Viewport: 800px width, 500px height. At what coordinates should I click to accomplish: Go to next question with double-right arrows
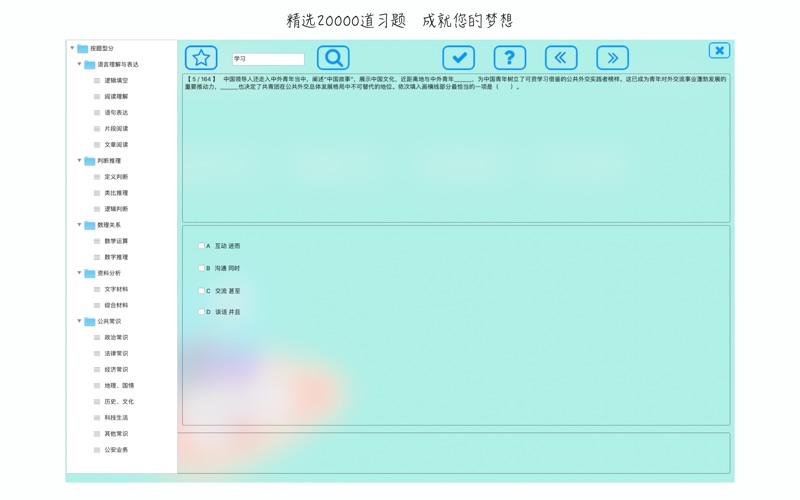[612, 58]
